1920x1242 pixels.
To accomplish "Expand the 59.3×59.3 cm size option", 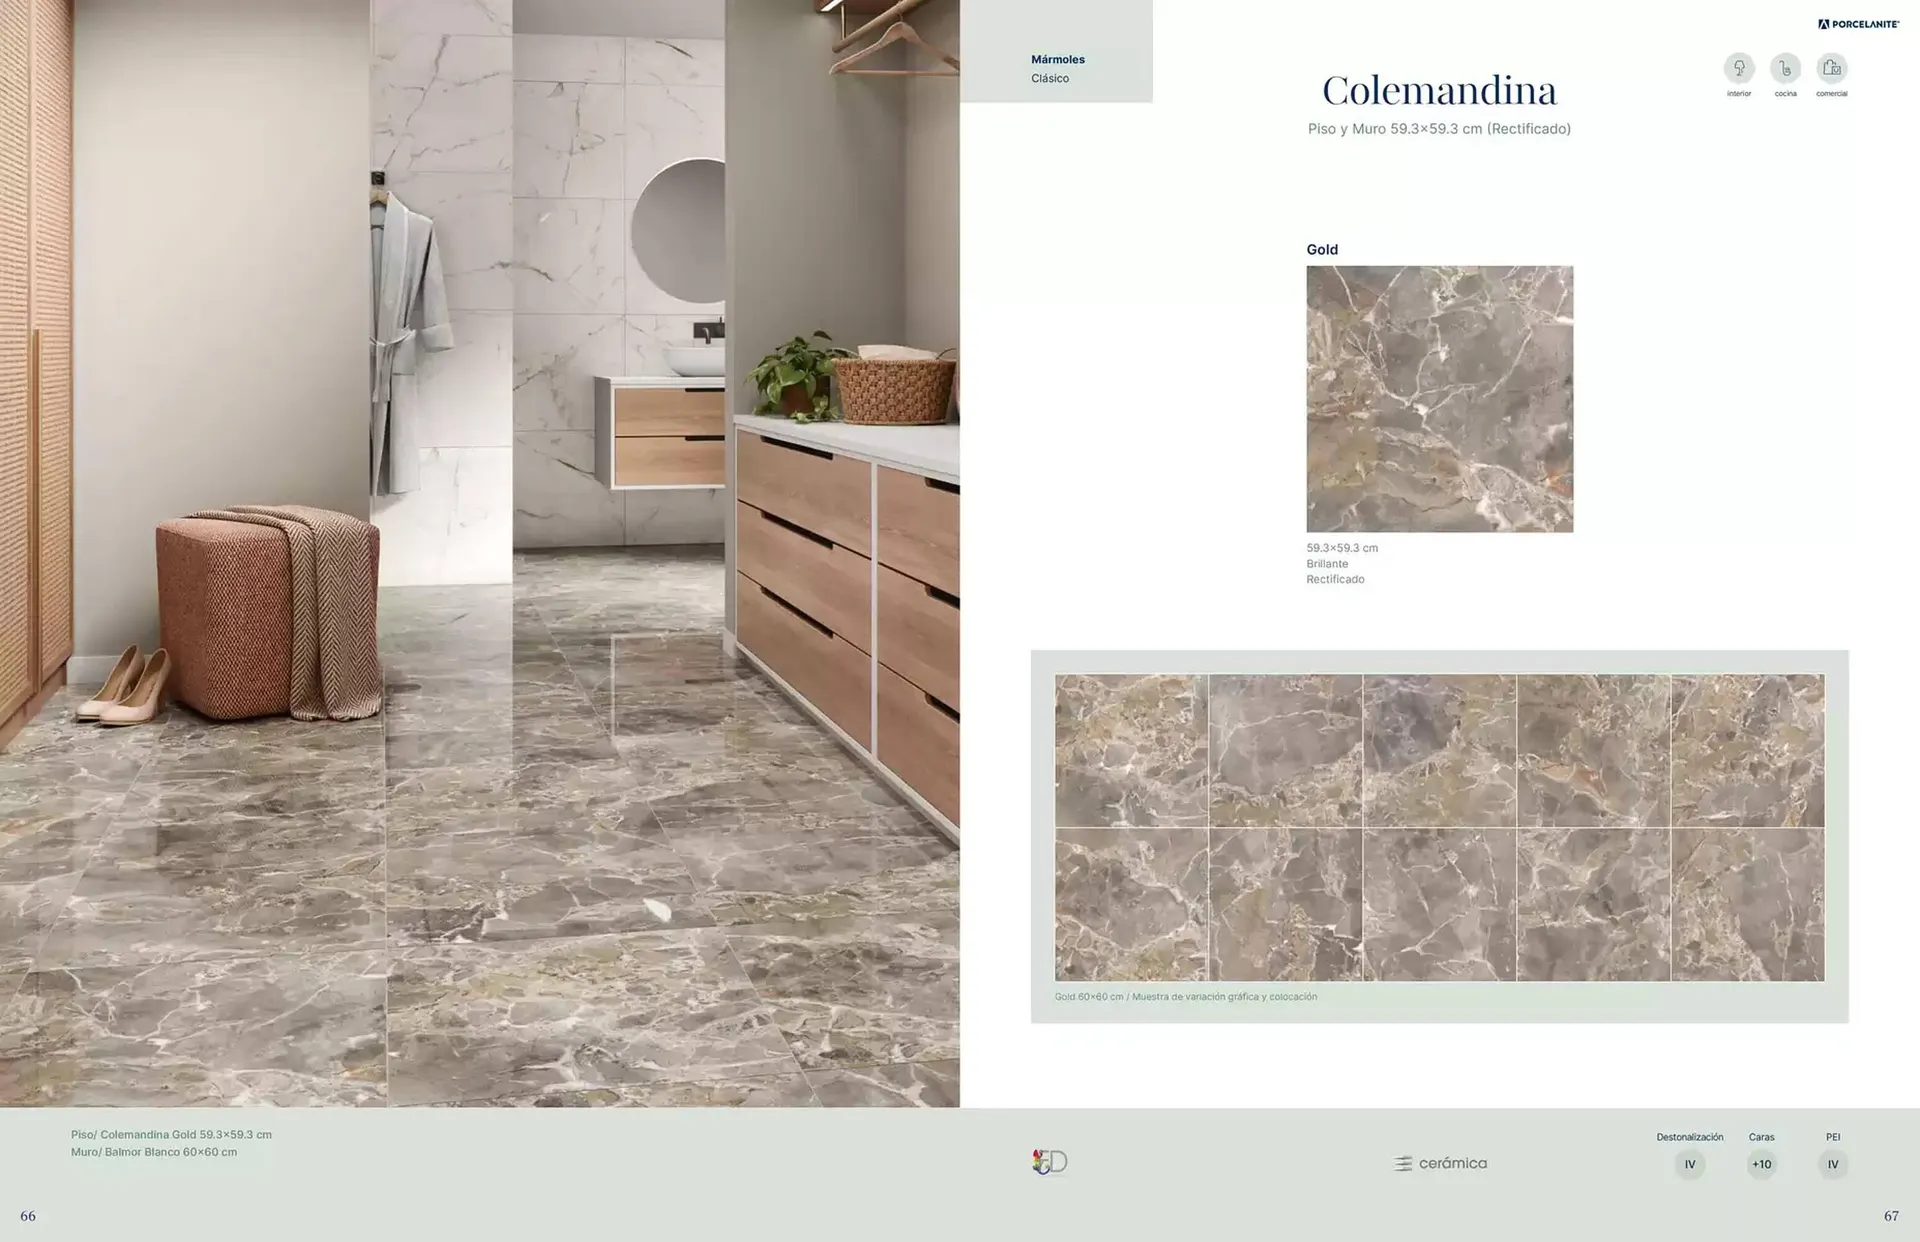I will pos(1342,547).
